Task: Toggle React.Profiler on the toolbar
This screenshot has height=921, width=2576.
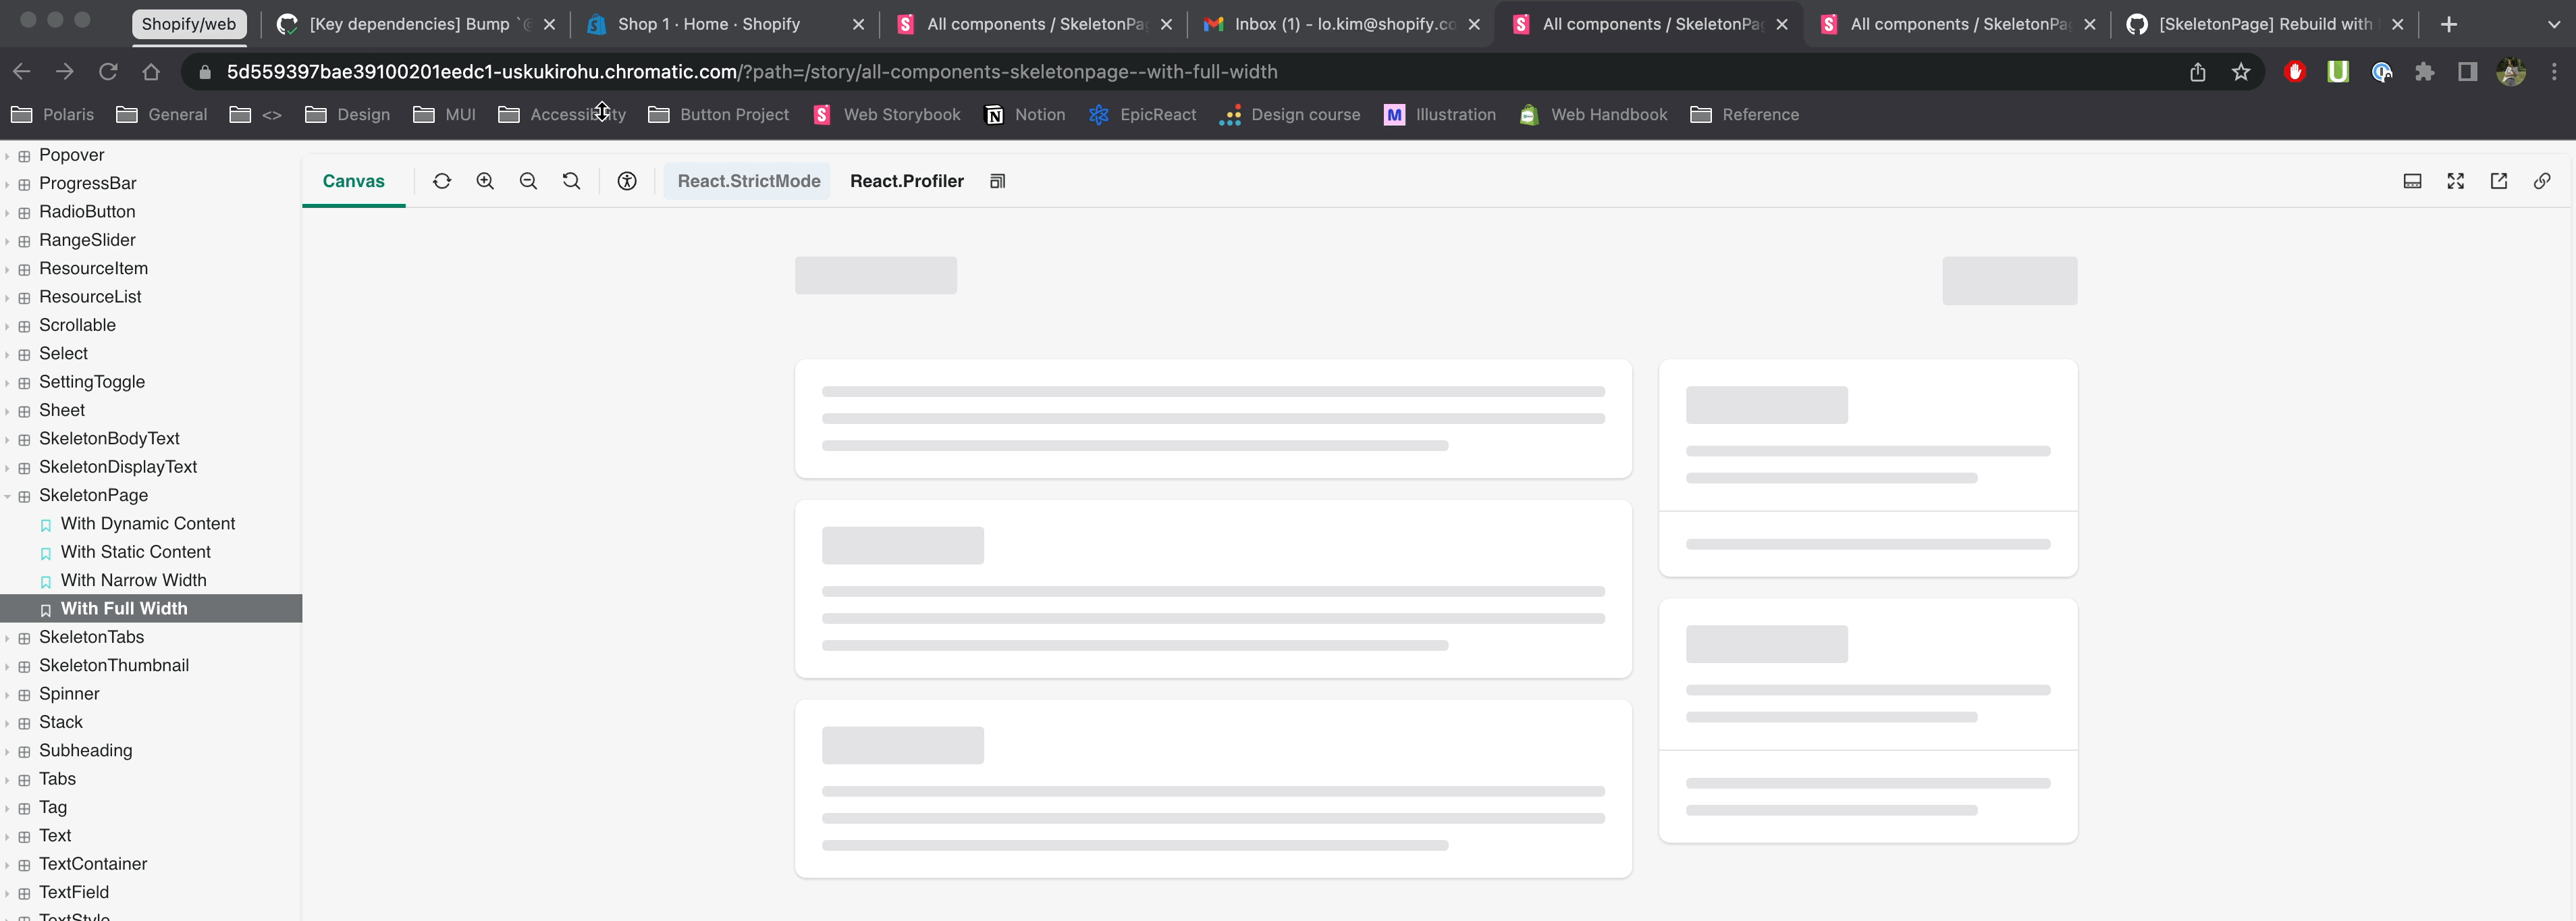Action: click(906, 181)
